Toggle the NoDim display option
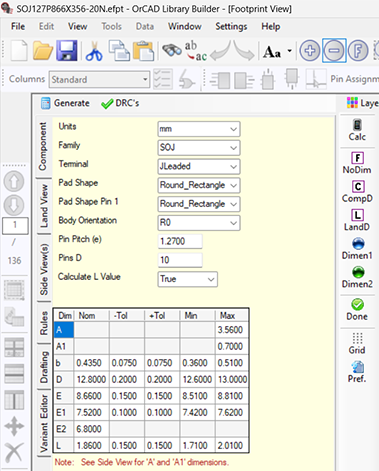 (x=357, y=163)
